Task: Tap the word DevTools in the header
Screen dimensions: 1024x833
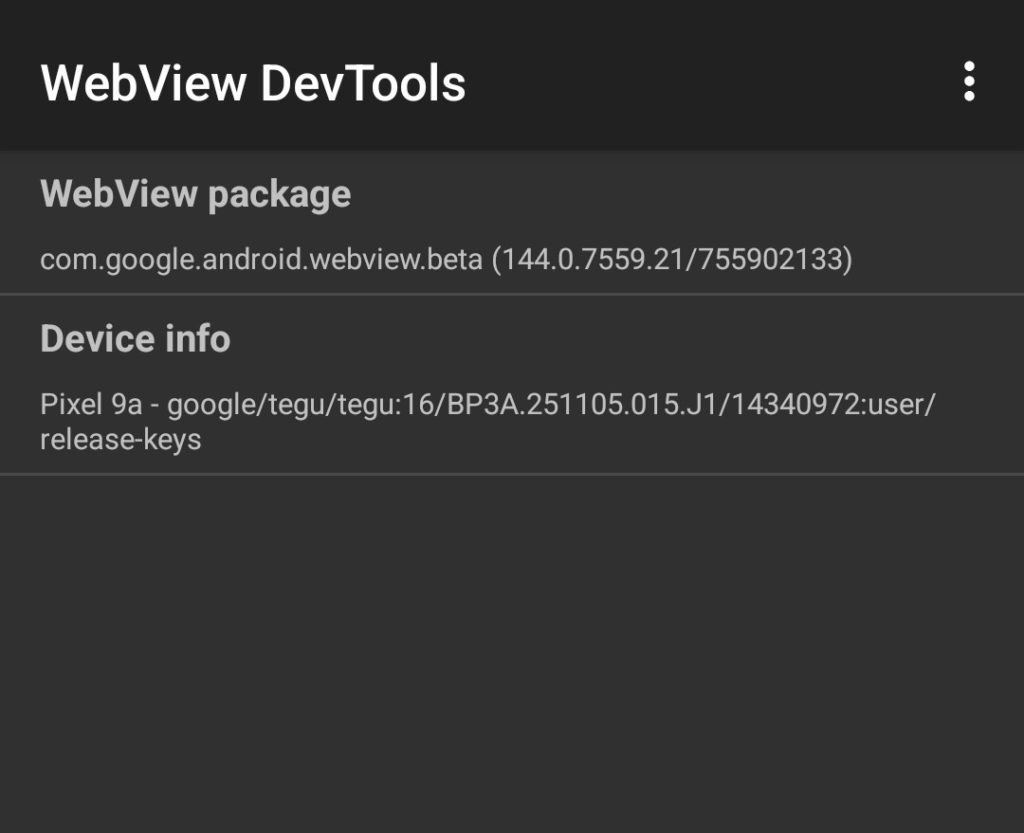Action: pyautogui.click(x=363, y=83)
